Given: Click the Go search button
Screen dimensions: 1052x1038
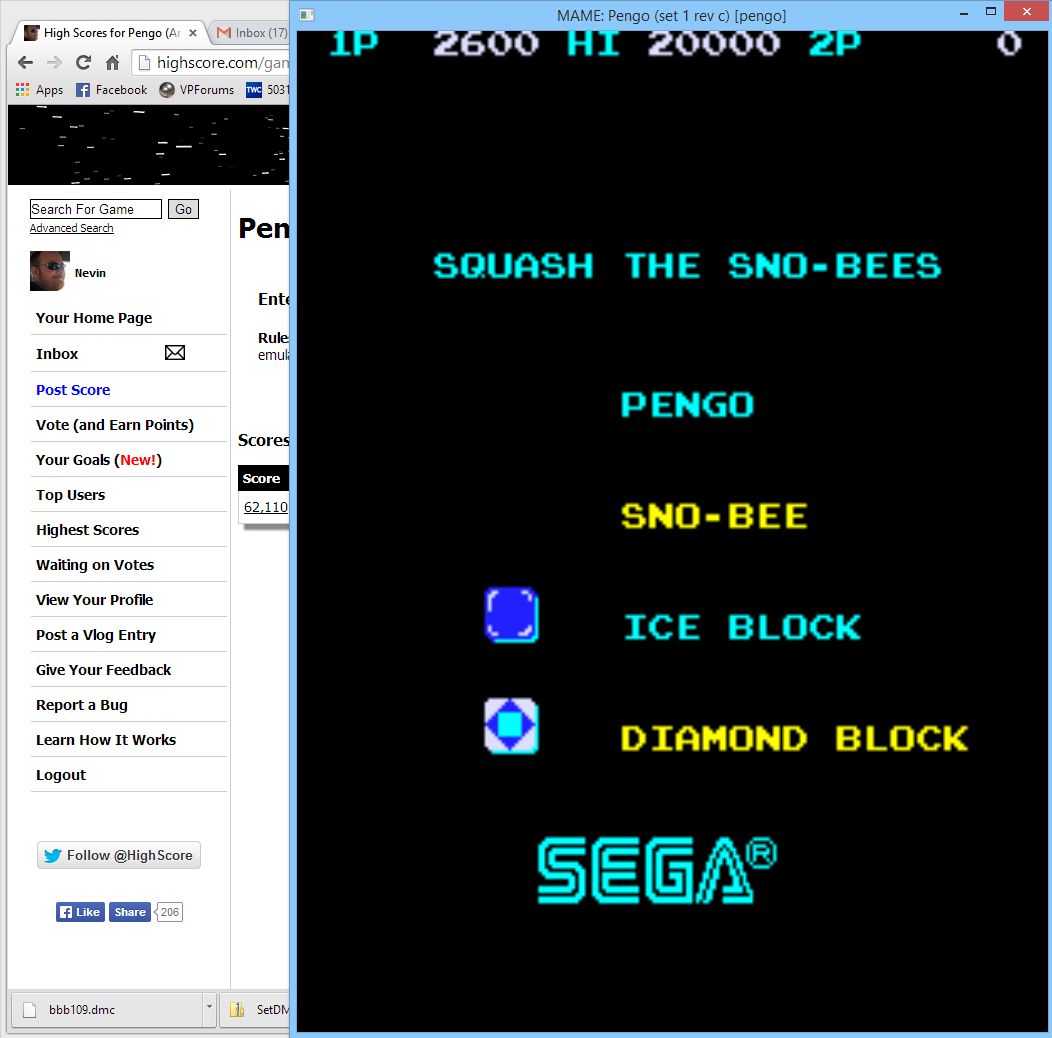Looking at the screenshot, I should pos(183,209).
